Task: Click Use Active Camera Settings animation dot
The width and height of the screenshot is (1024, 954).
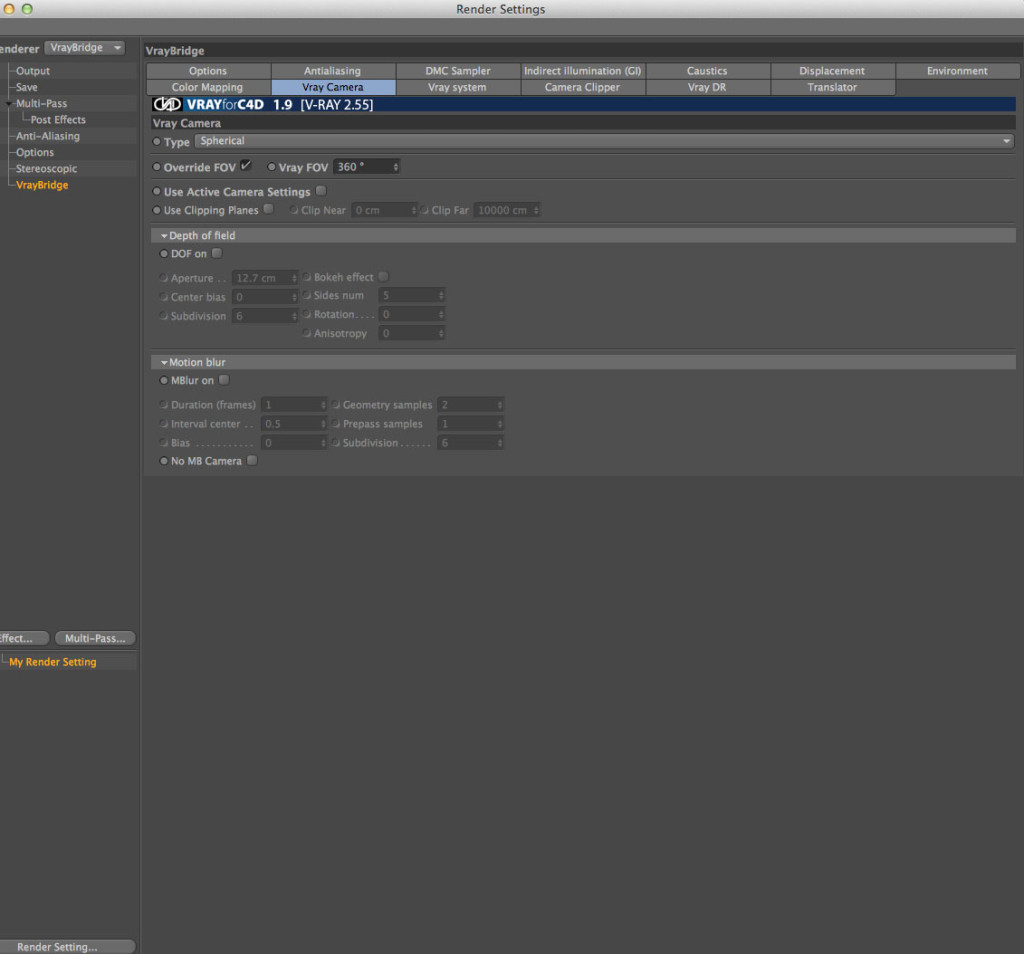Action: (x=157, y=191)
